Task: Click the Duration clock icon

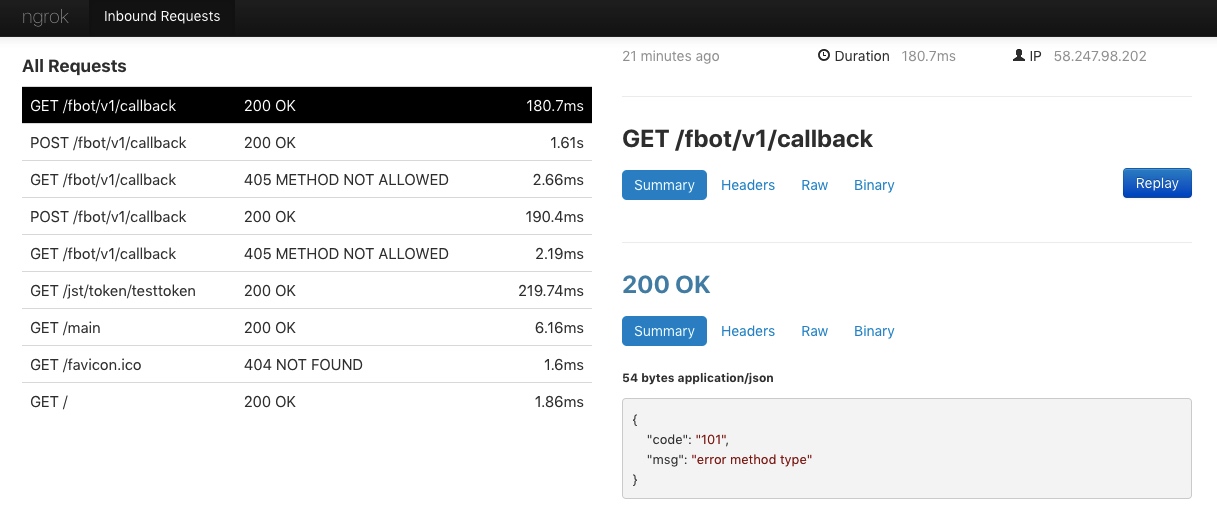Action: [x=824, y=56]
